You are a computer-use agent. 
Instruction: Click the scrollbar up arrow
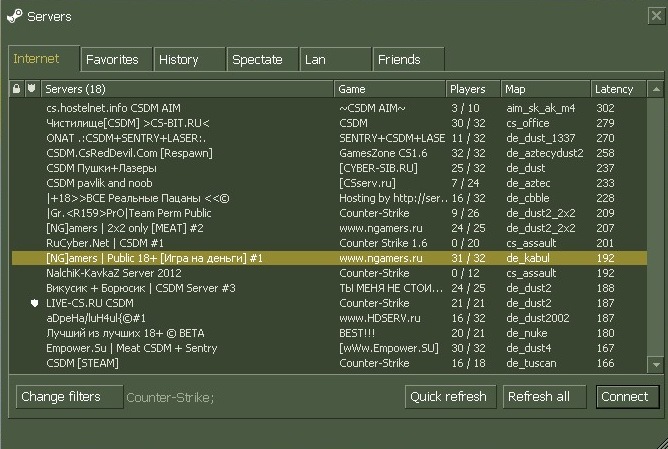tap(656, 89)
